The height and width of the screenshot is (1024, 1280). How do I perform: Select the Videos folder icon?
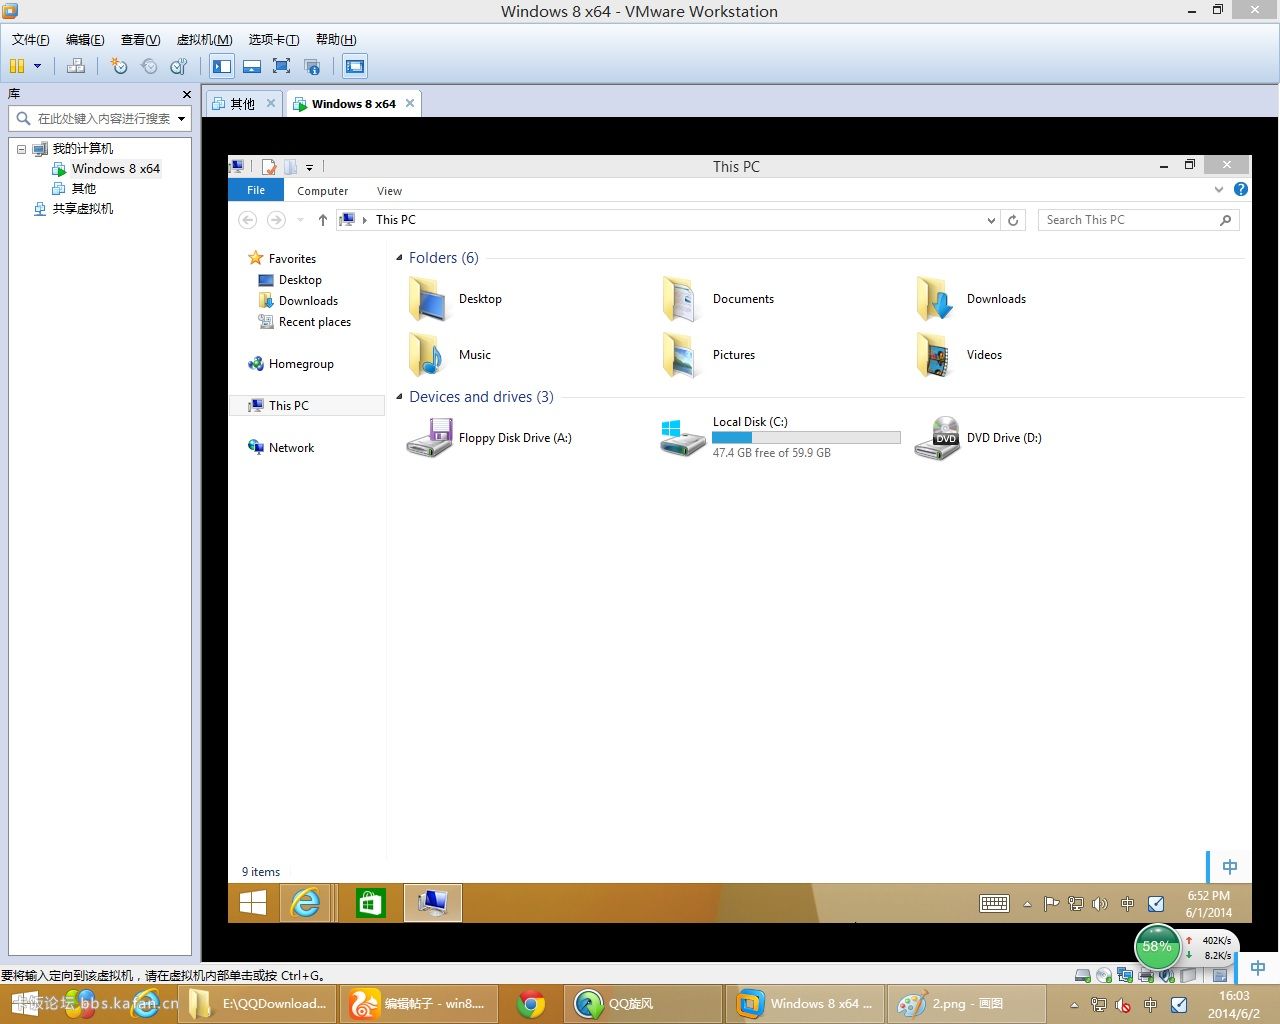pyautogui.click(x=934, y=355)
